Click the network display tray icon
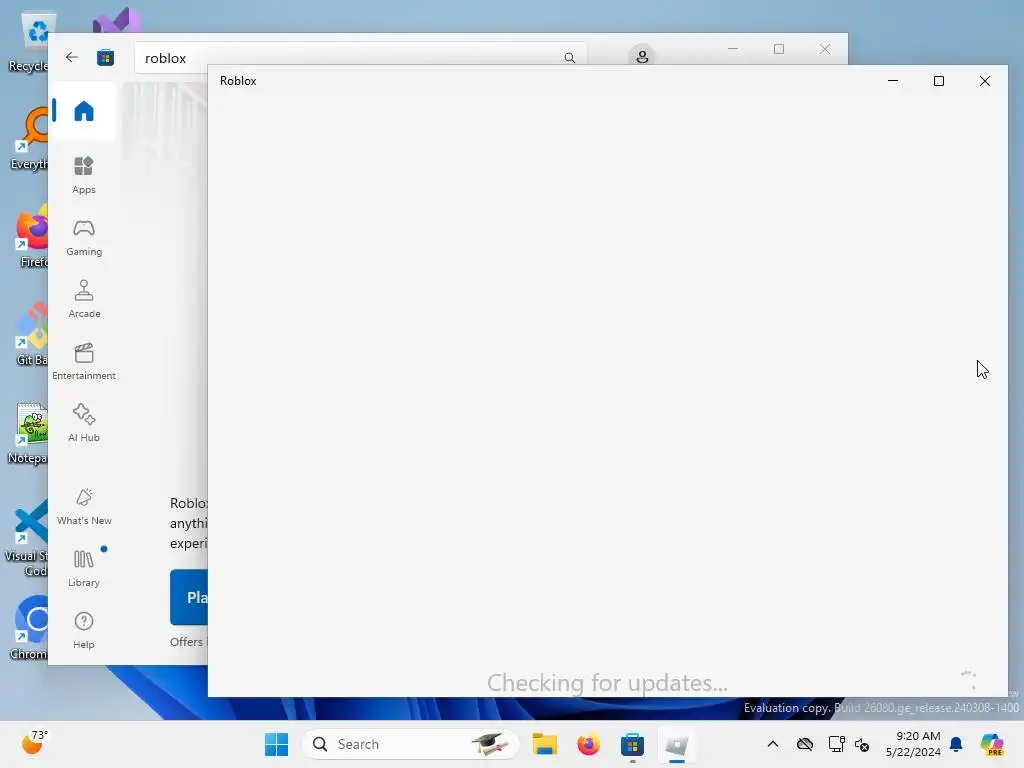This screenshot has height=768, width=1024. (x=836, y=744)
